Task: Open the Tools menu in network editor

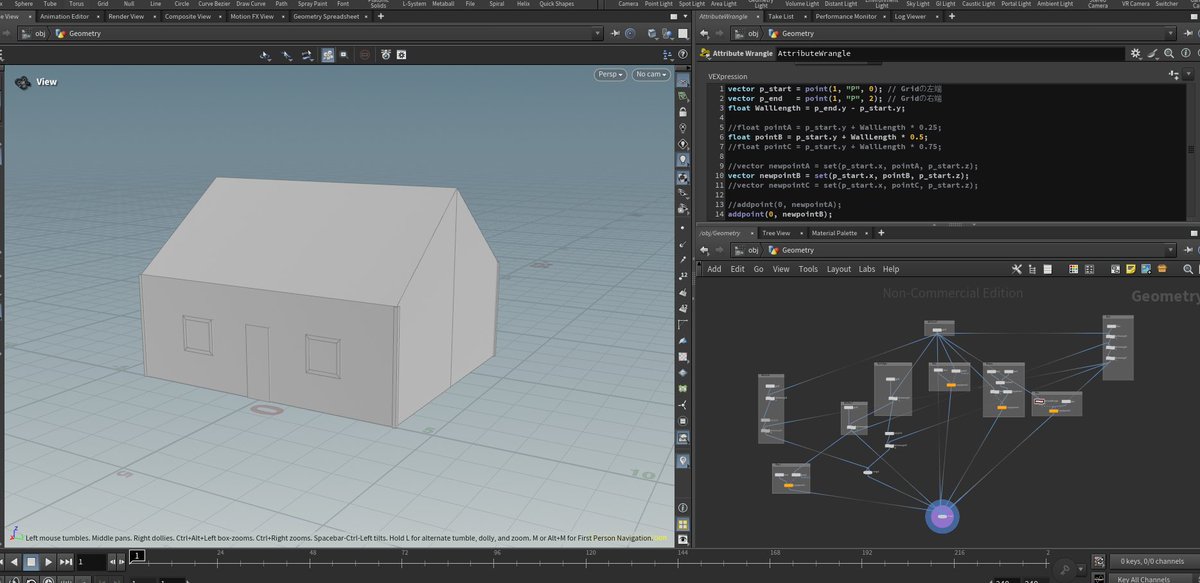Action: pos(808,269)
